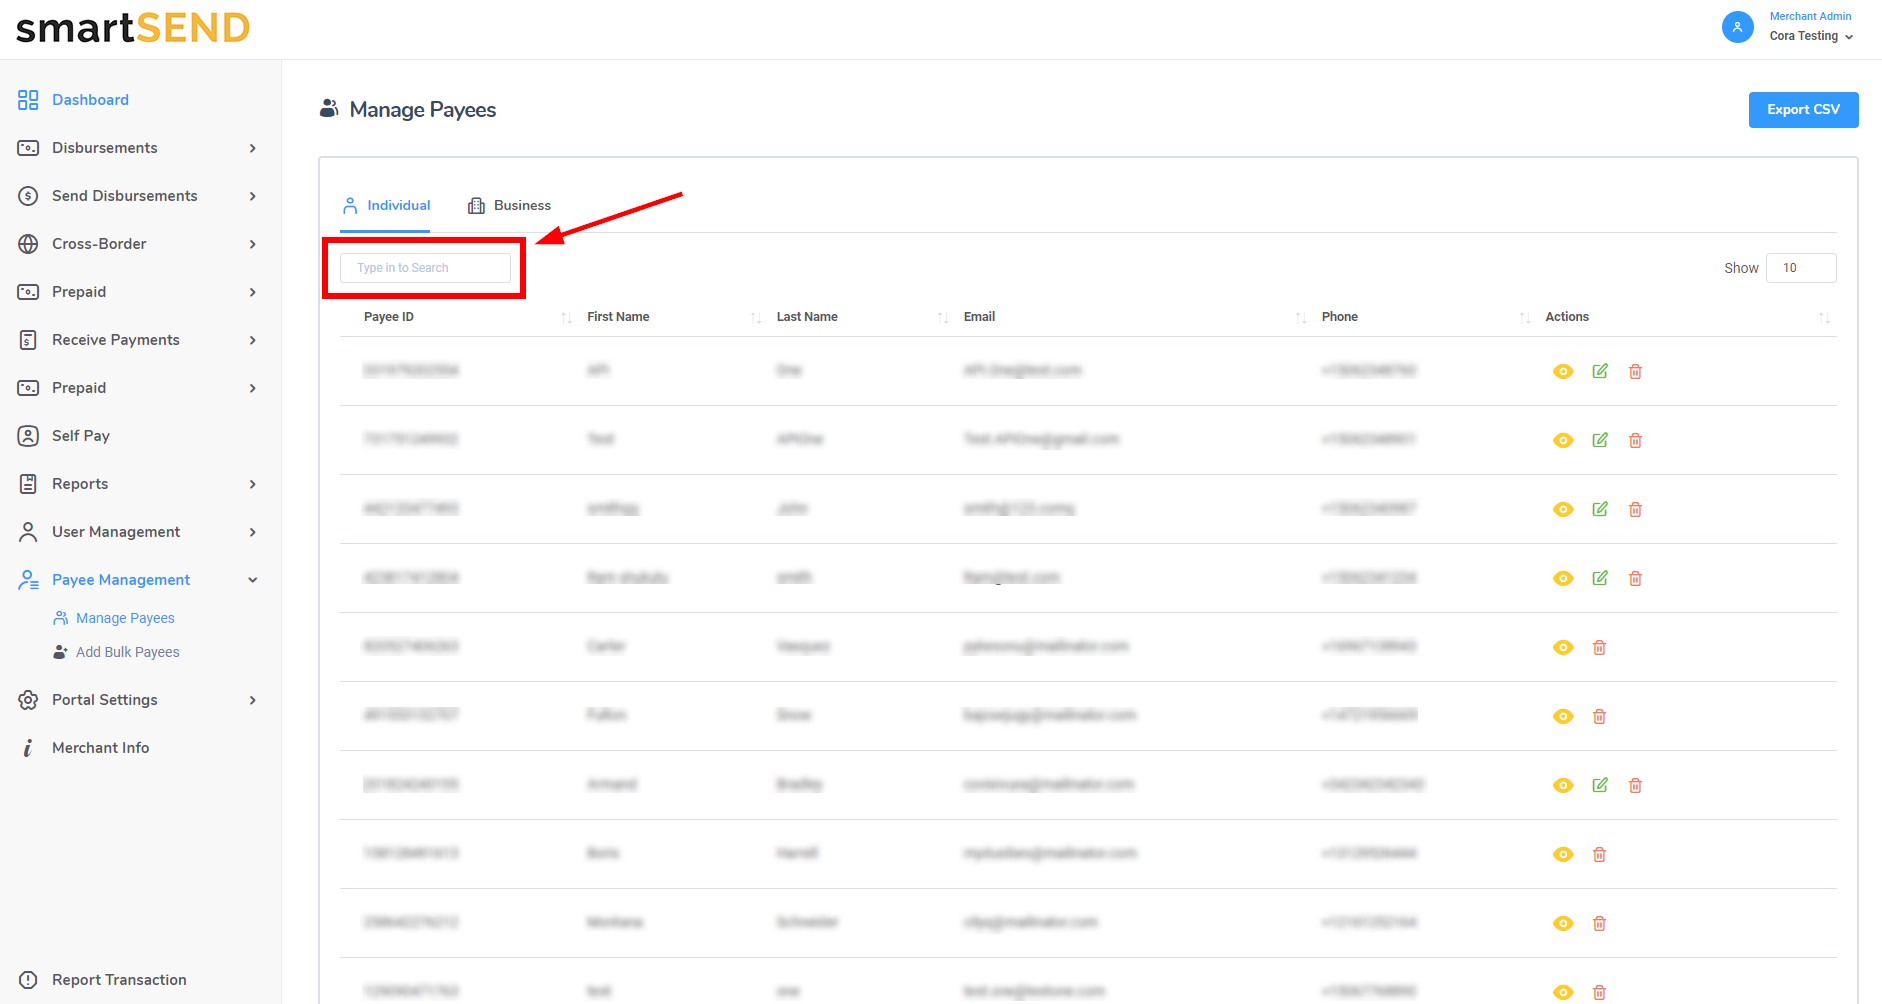This screenshot has height=1004, width=1882.
Task: Select the Individual tab
Action: coord(387,206)
